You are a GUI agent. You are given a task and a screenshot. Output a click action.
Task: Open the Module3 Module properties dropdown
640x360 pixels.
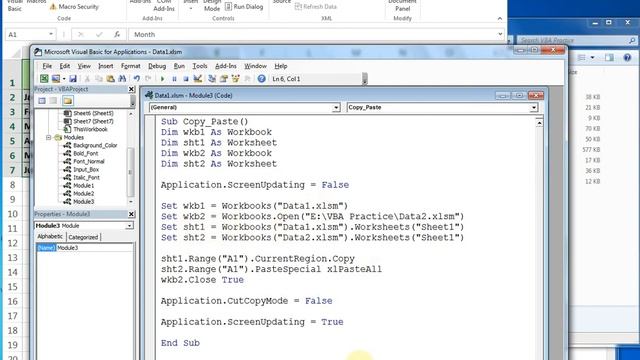click(129, 226)
